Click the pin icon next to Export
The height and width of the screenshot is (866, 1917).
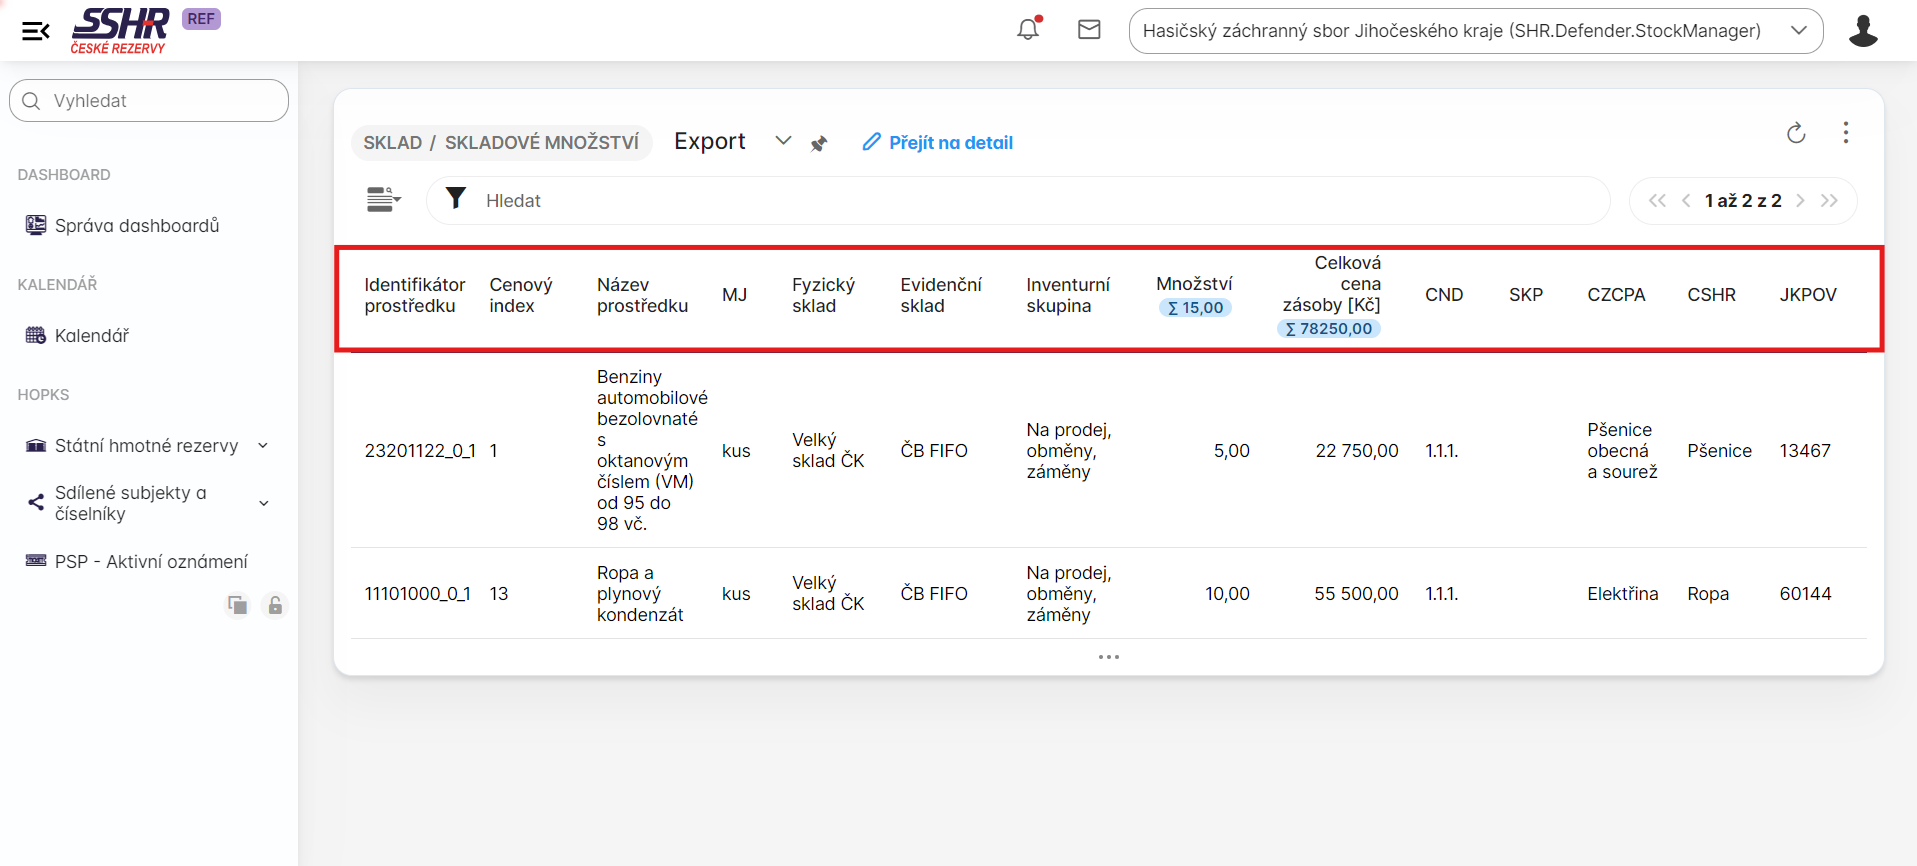pyautogui.click(x=819, y=143)
